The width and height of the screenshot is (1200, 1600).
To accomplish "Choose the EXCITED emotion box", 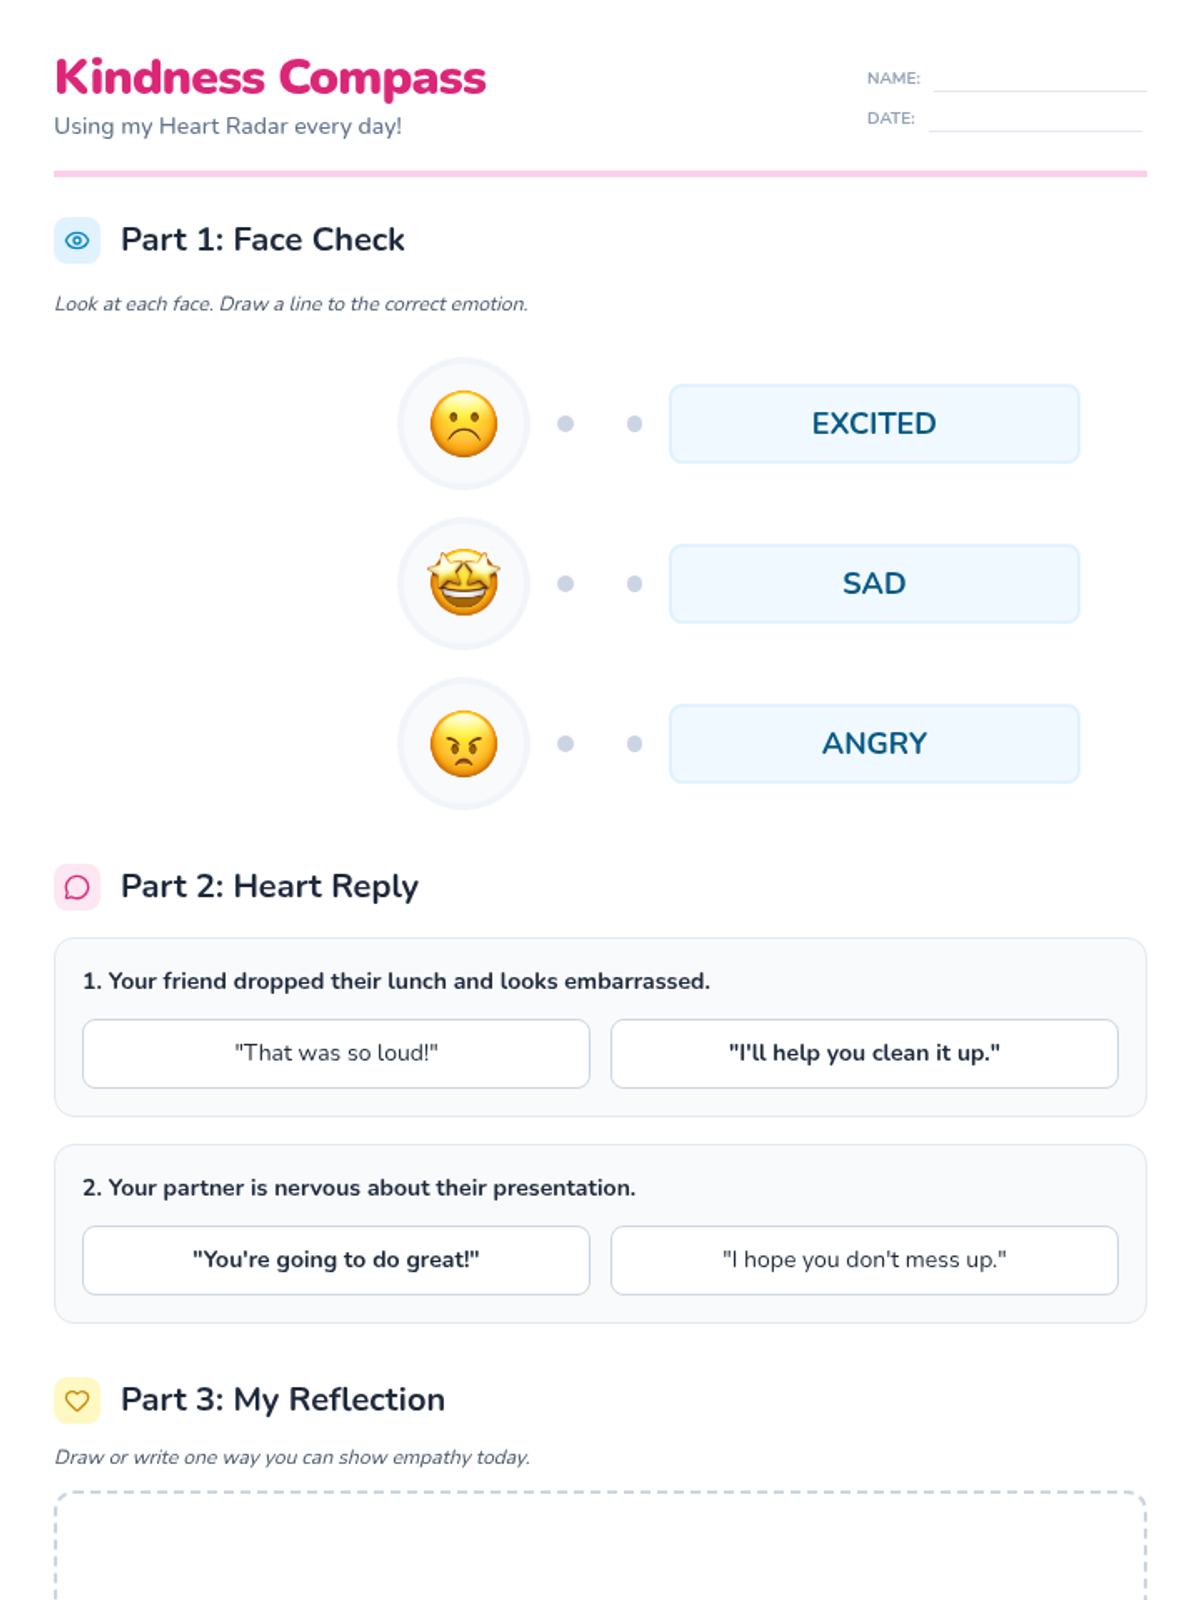I will (x=874, y=424).
